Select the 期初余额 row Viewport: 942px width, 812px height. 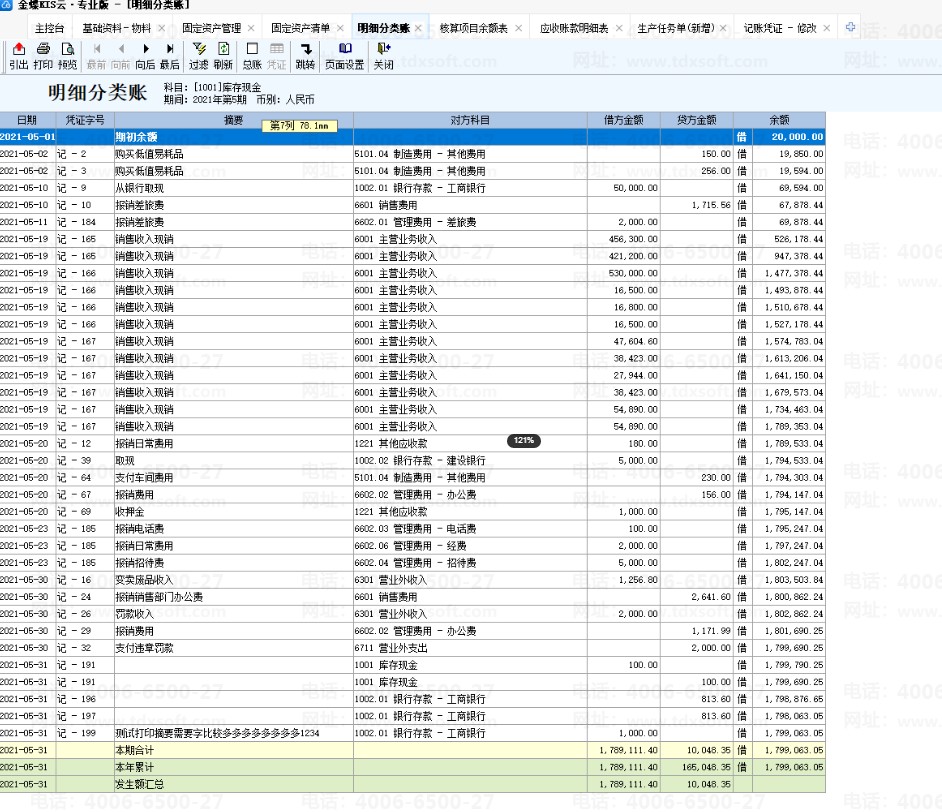412,137
